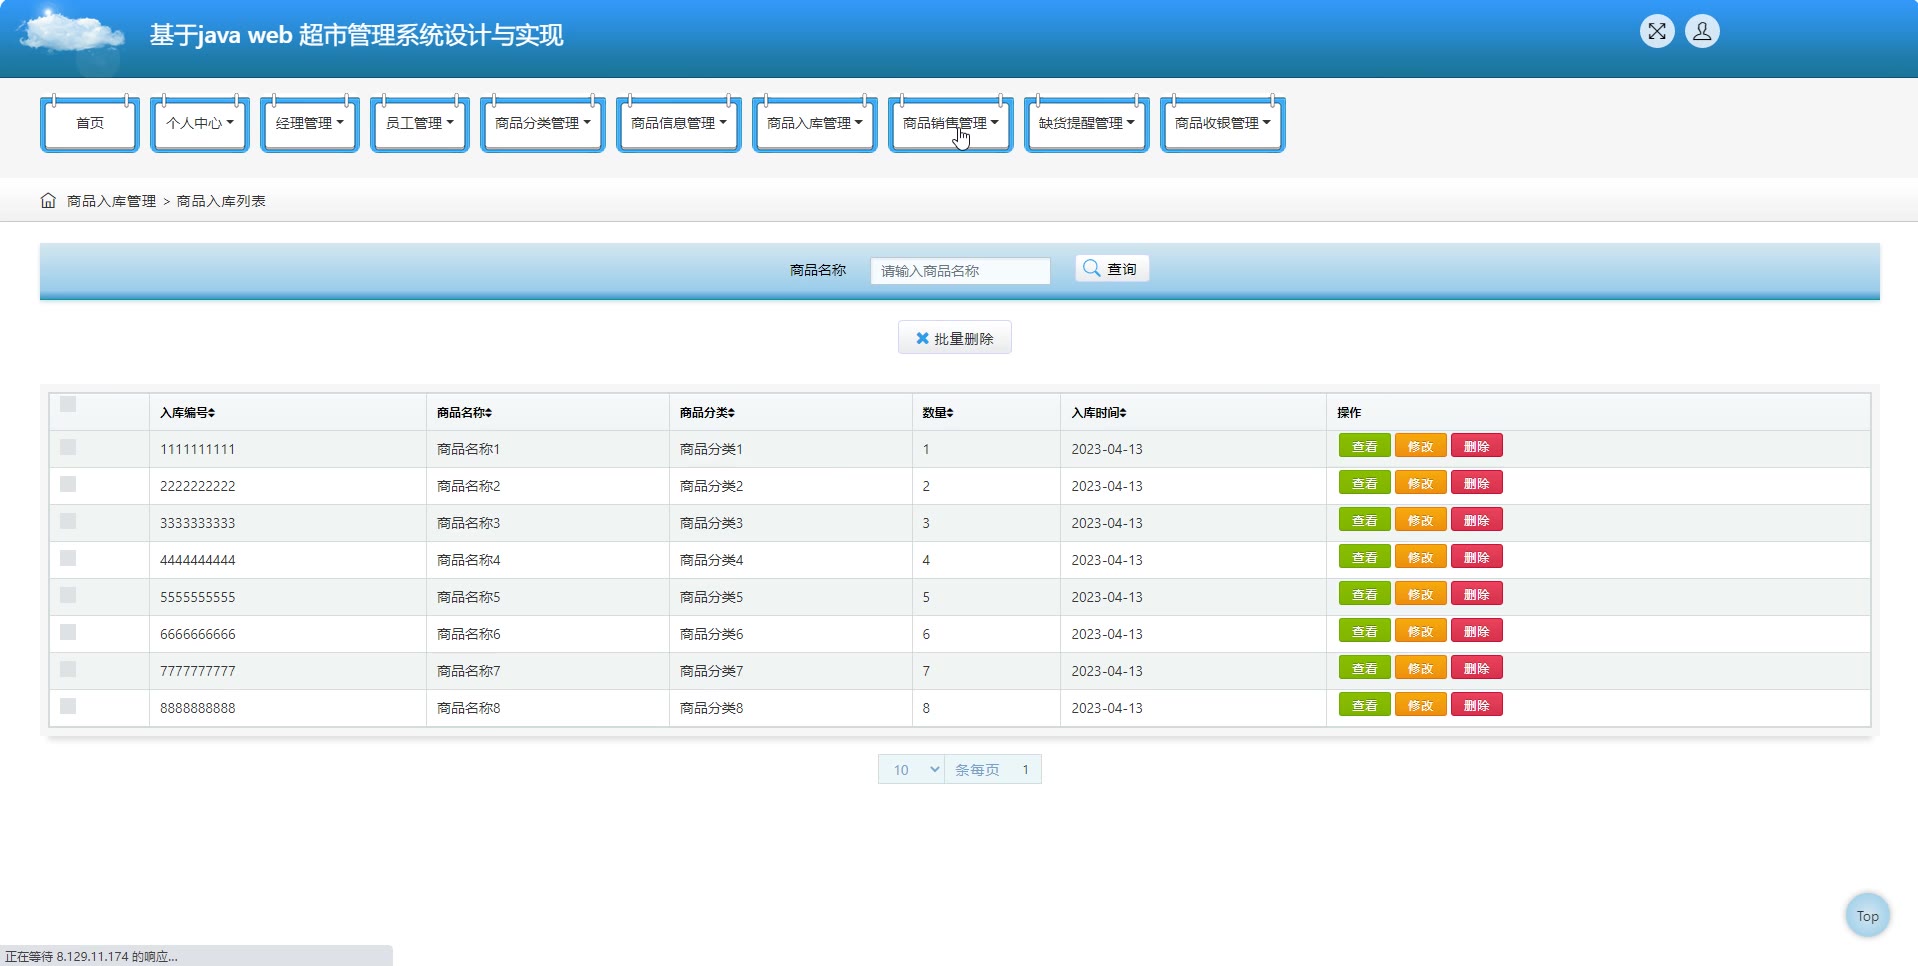This screenshot has height=966, width=1918.
Task: Check the row for 商品名称1
Action: pos(68,447)
